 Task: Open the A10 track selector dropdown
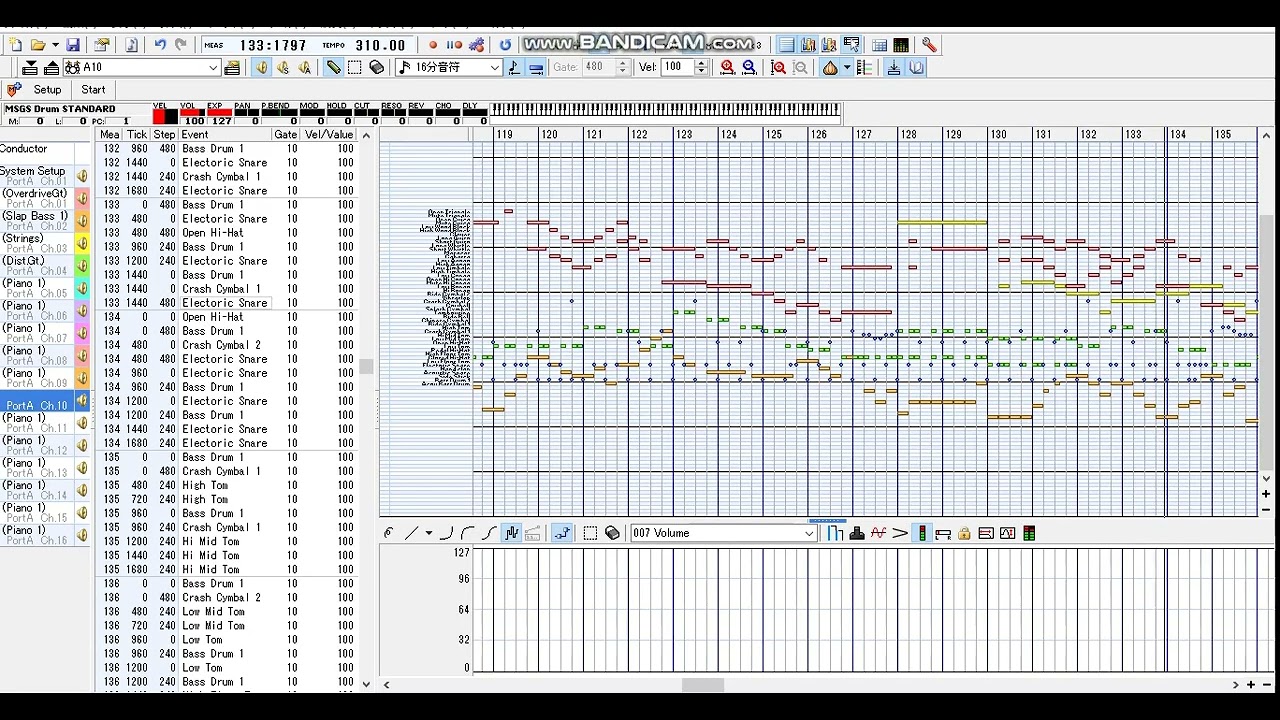213,67
